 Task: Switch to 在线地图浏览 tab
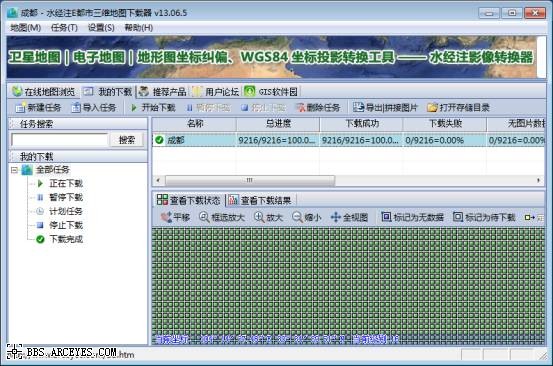tap(44, 92)
